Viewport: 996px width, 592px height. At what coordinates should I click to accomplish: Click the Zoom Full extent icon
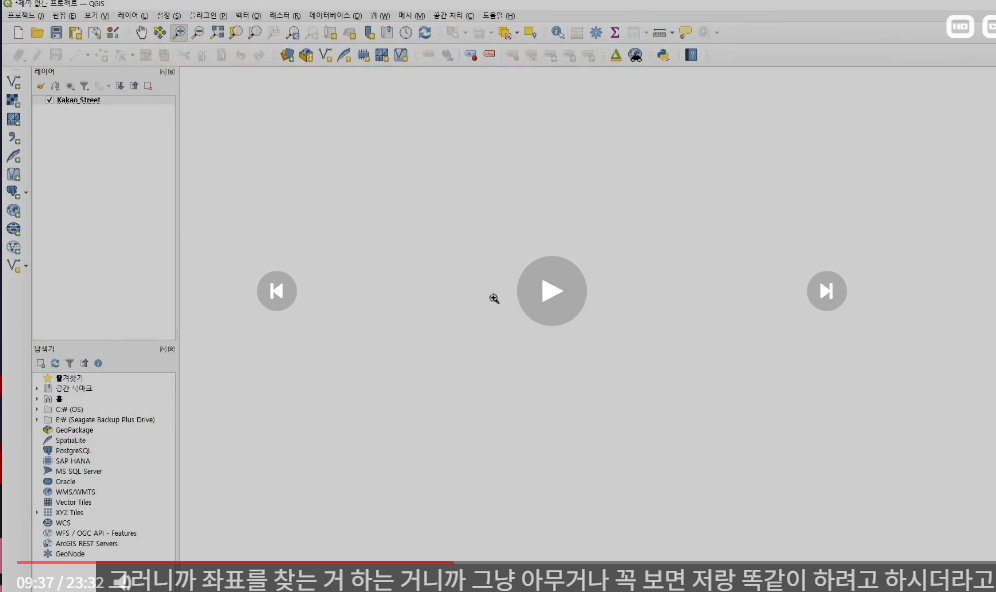217,32
